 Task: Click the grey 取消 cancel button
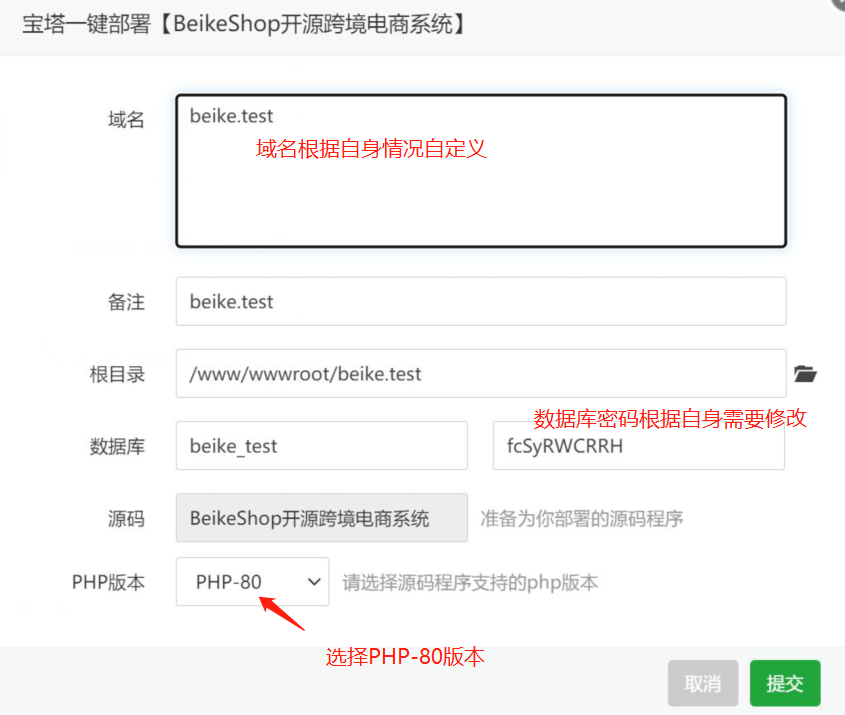(703, 683)
